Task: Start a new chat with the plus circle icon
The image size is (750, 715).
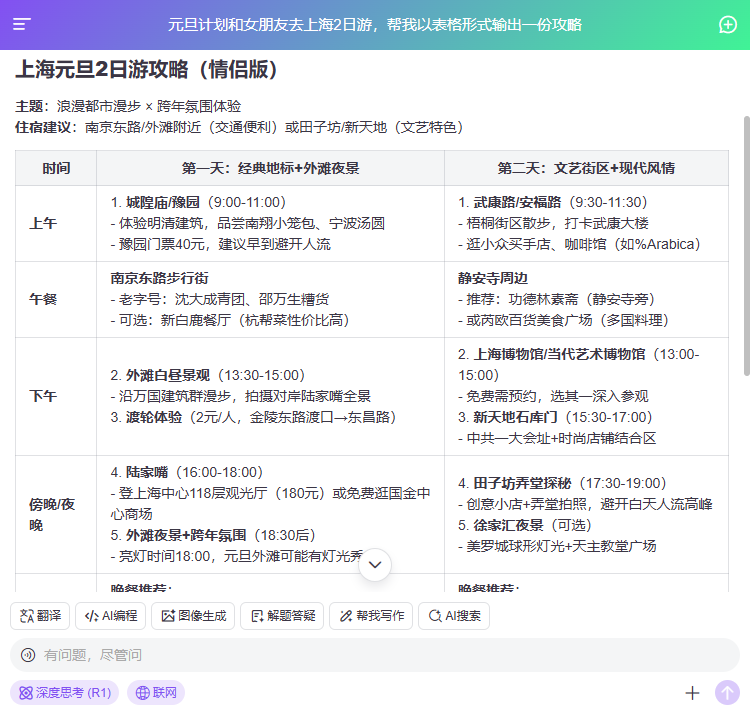Action: (x=728, y=24)
